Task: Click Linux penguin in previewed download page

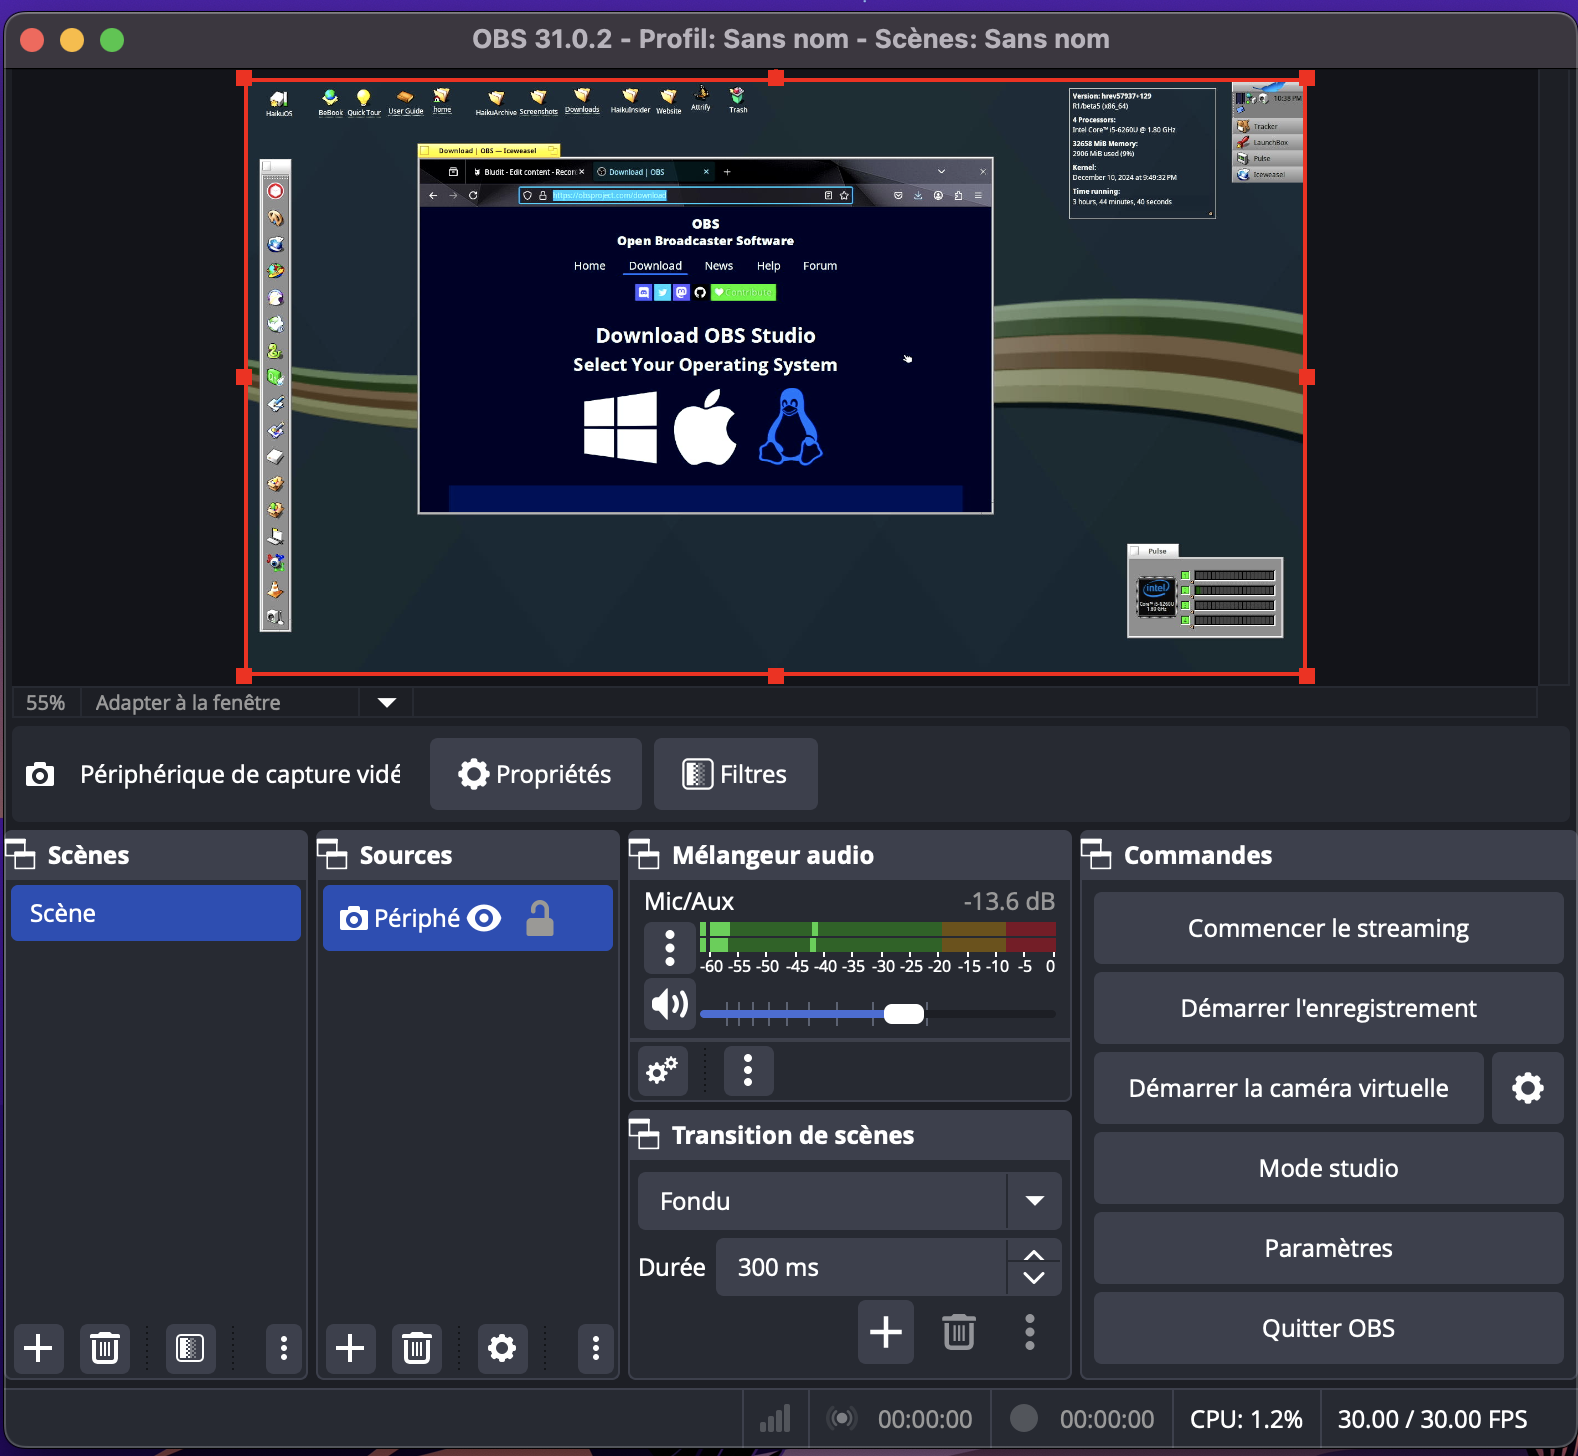Action: (790, 427)
